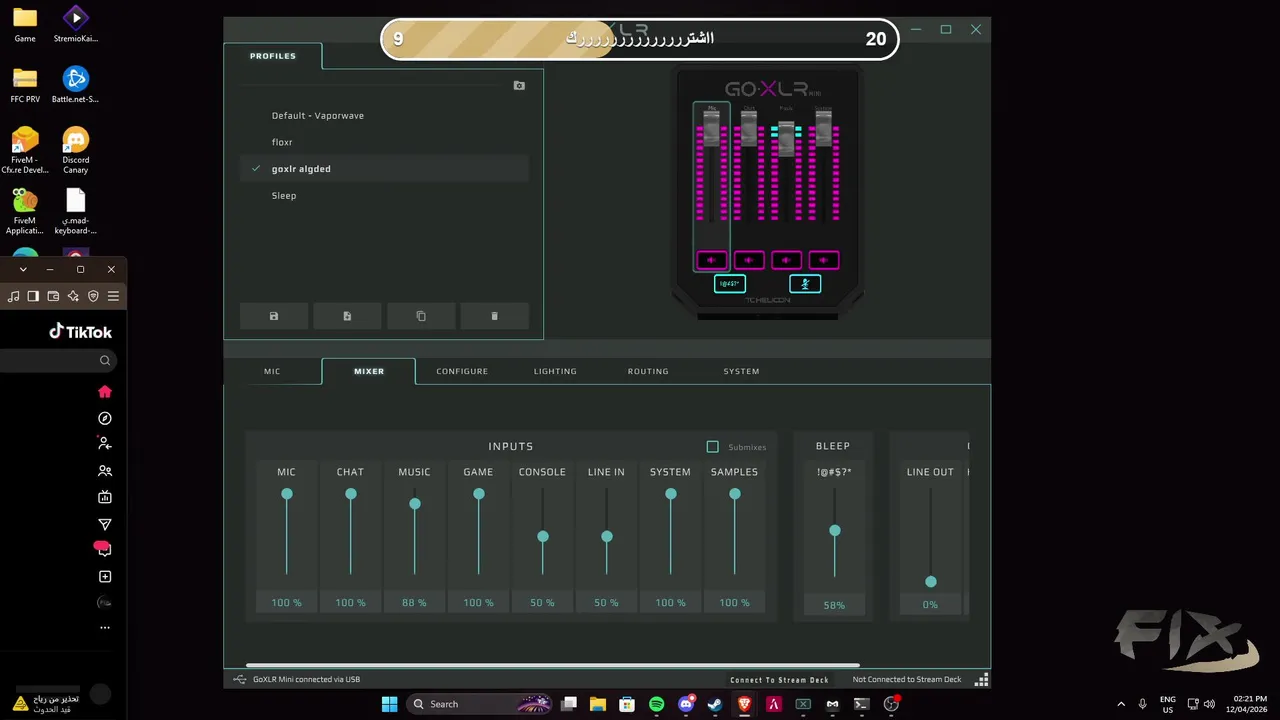Viewport: 1280px width, 720px height.
Task: Toggle the Music channel mute button on device
Action: point(786,260)
